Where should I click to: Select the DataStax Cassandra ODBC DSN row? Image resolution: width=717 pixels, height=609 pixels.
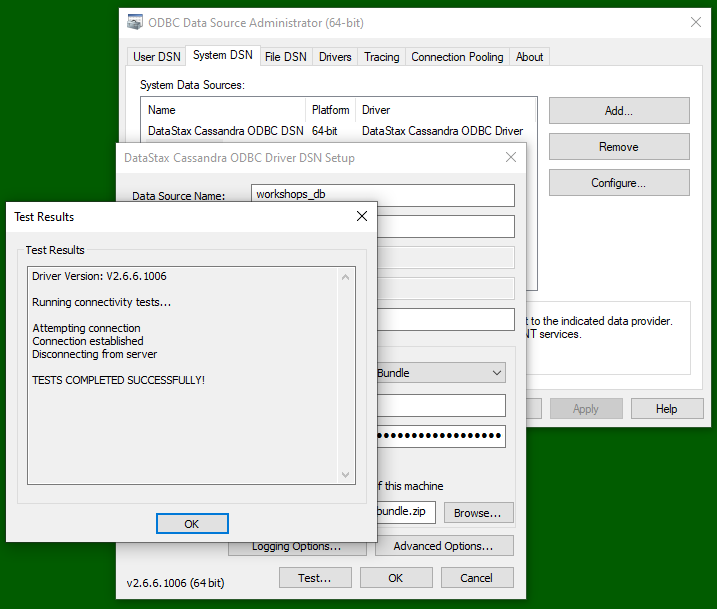click(x=338, y=131)
